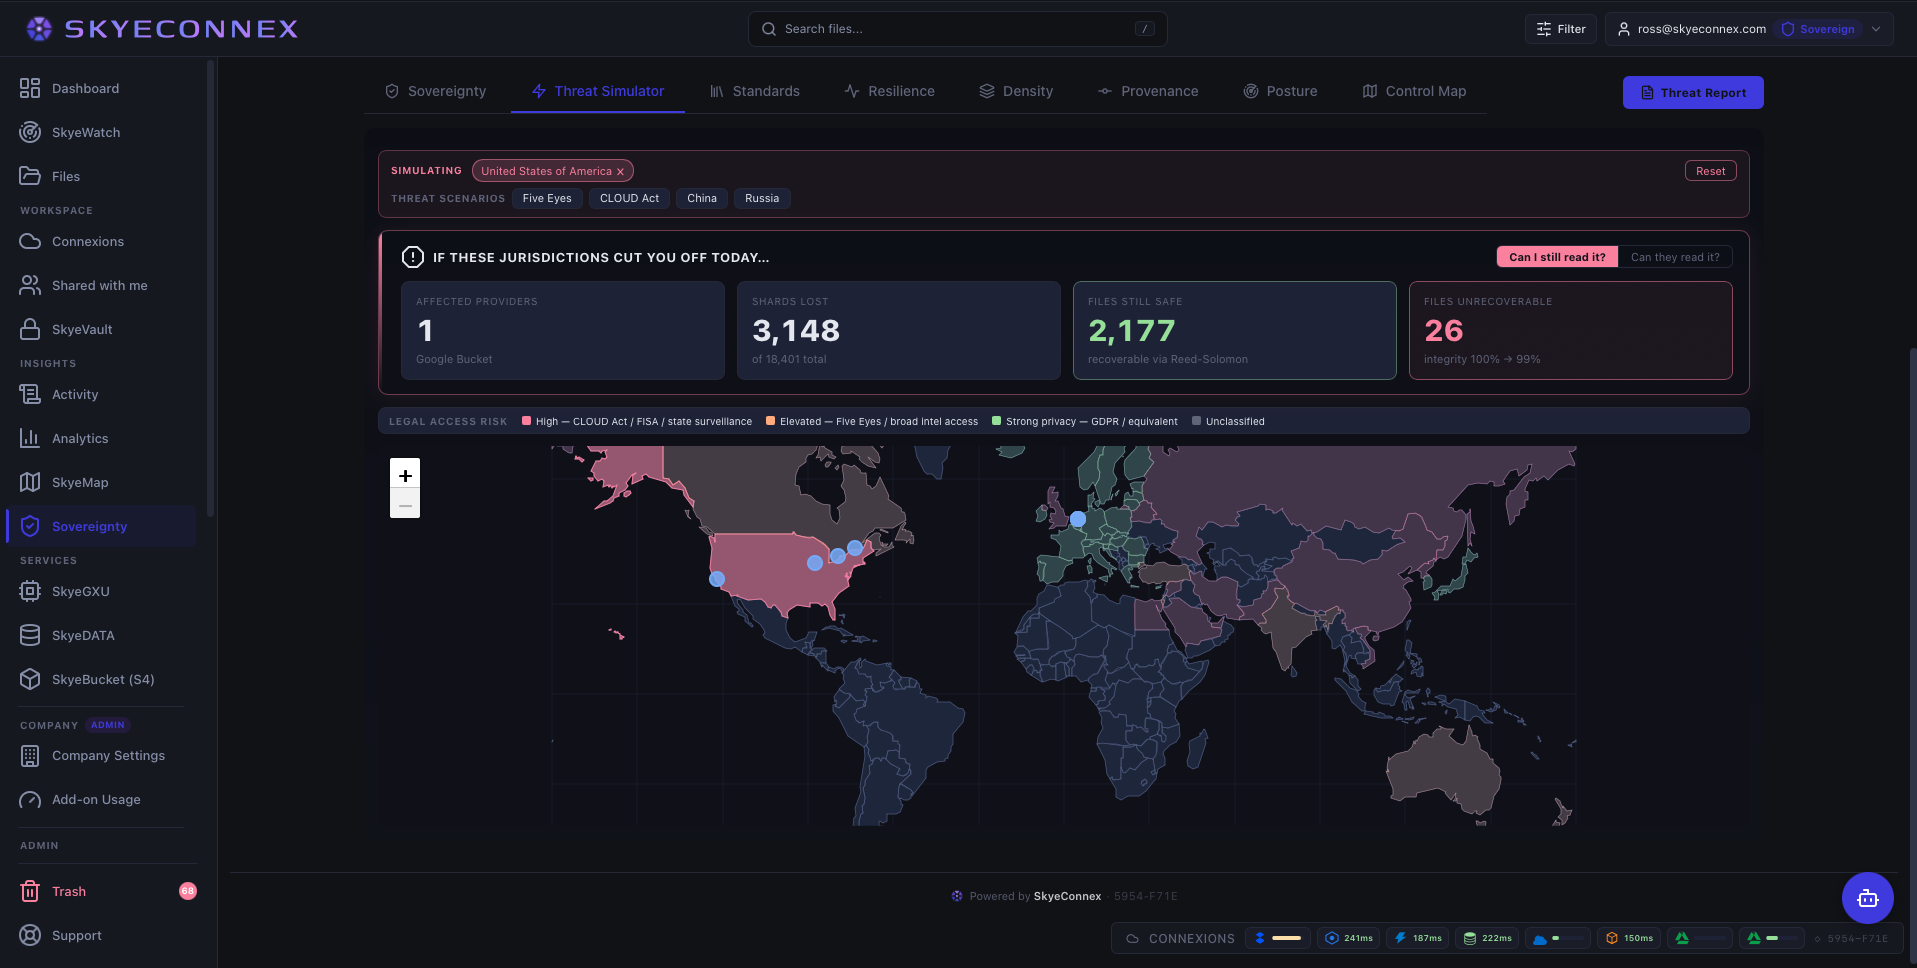1917x968 pixels.
Task: Click the 150ms bucket connexion chip
Action: [1628, 938]
